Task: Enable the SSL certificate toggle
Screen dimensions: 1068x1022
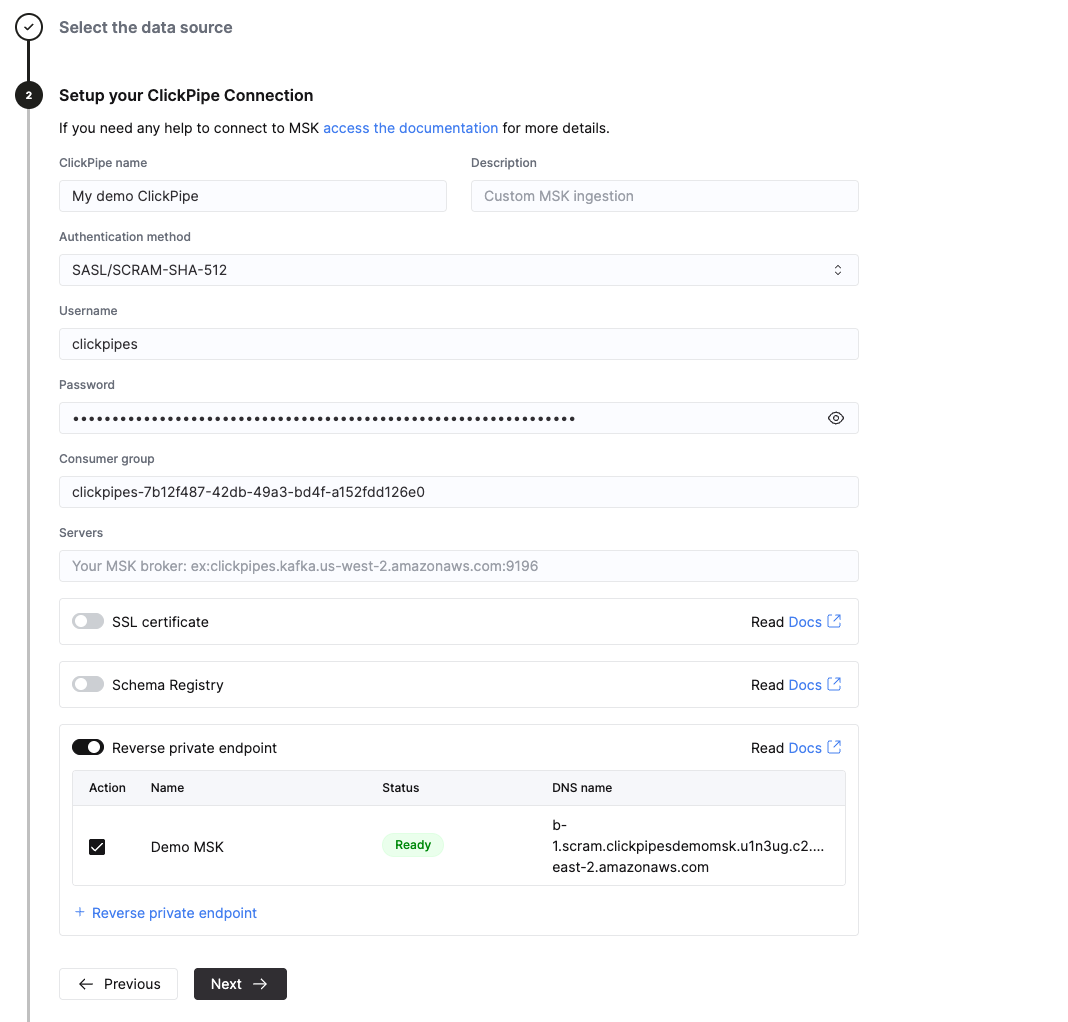Action: tap(88, 621)
